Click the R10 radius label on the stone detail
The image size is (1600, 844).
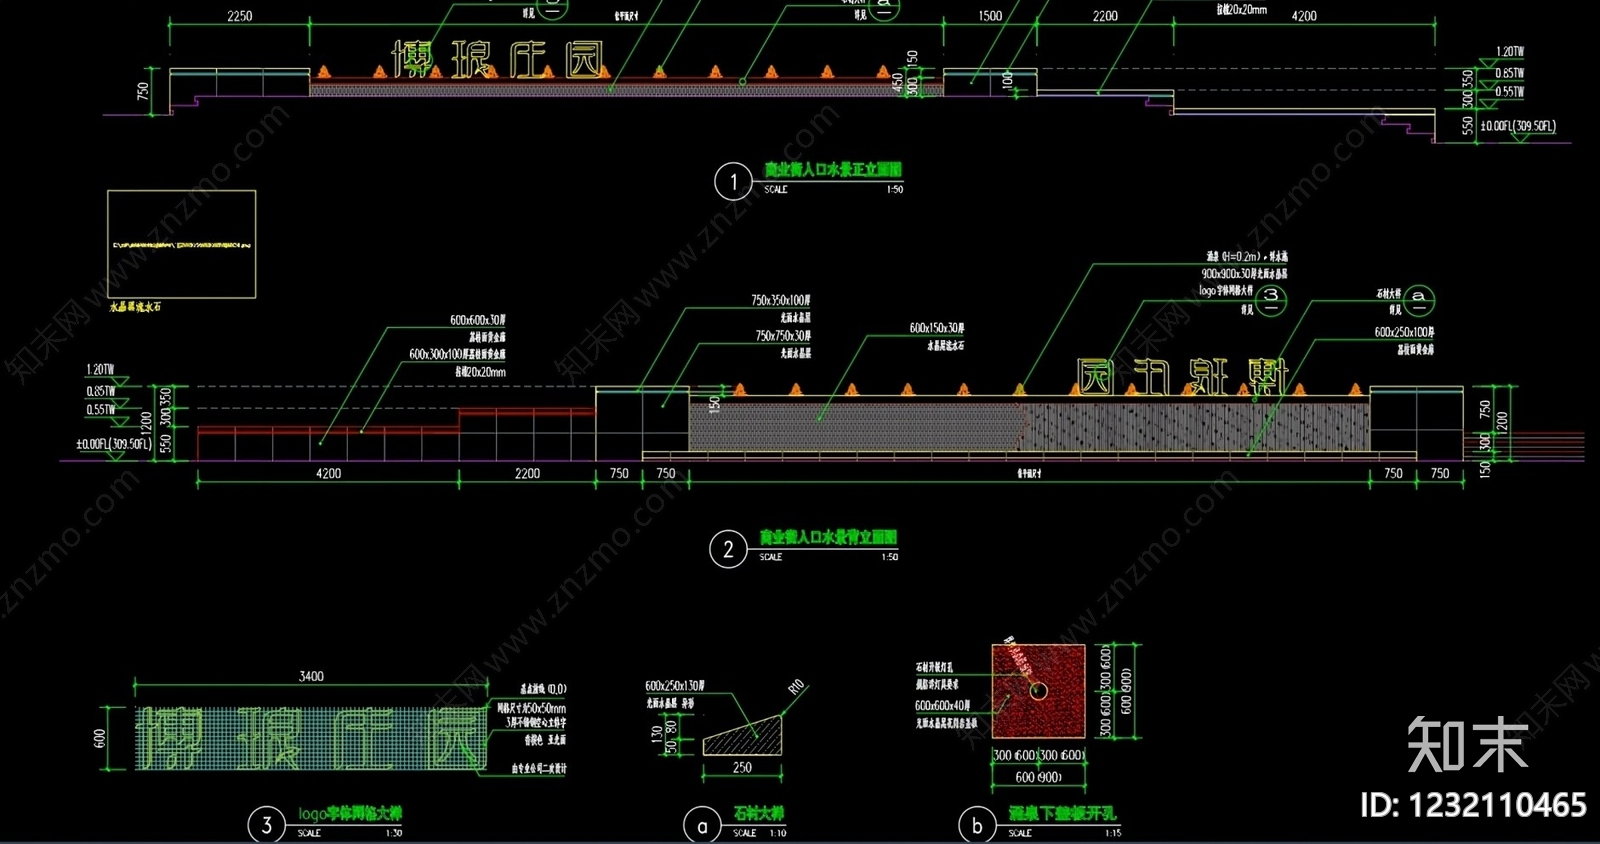796,687
